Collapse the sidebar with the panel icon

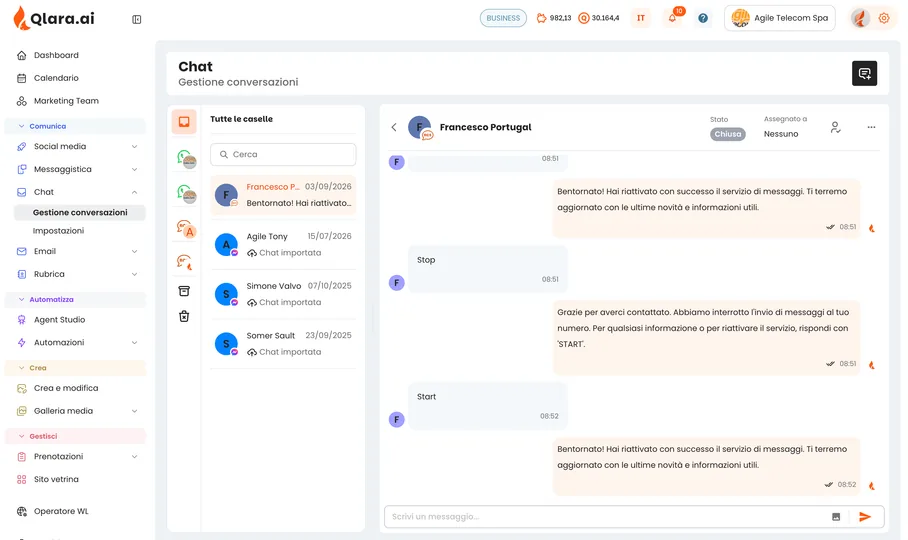click(137, 20)
